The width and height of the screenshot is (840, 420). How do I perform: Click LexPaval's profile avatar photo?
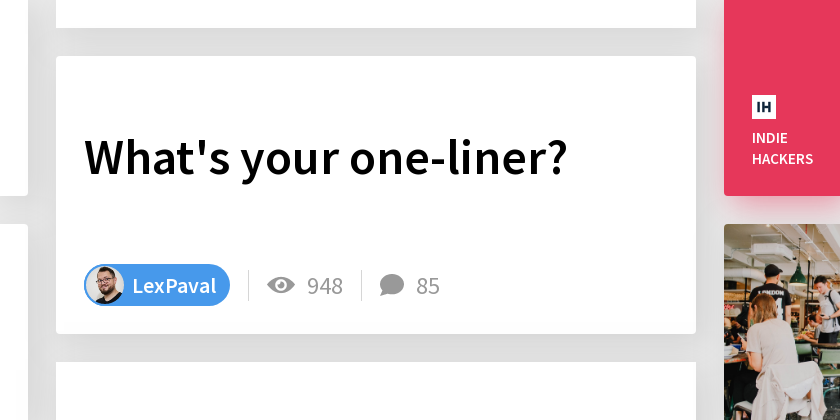click(106, 285)
